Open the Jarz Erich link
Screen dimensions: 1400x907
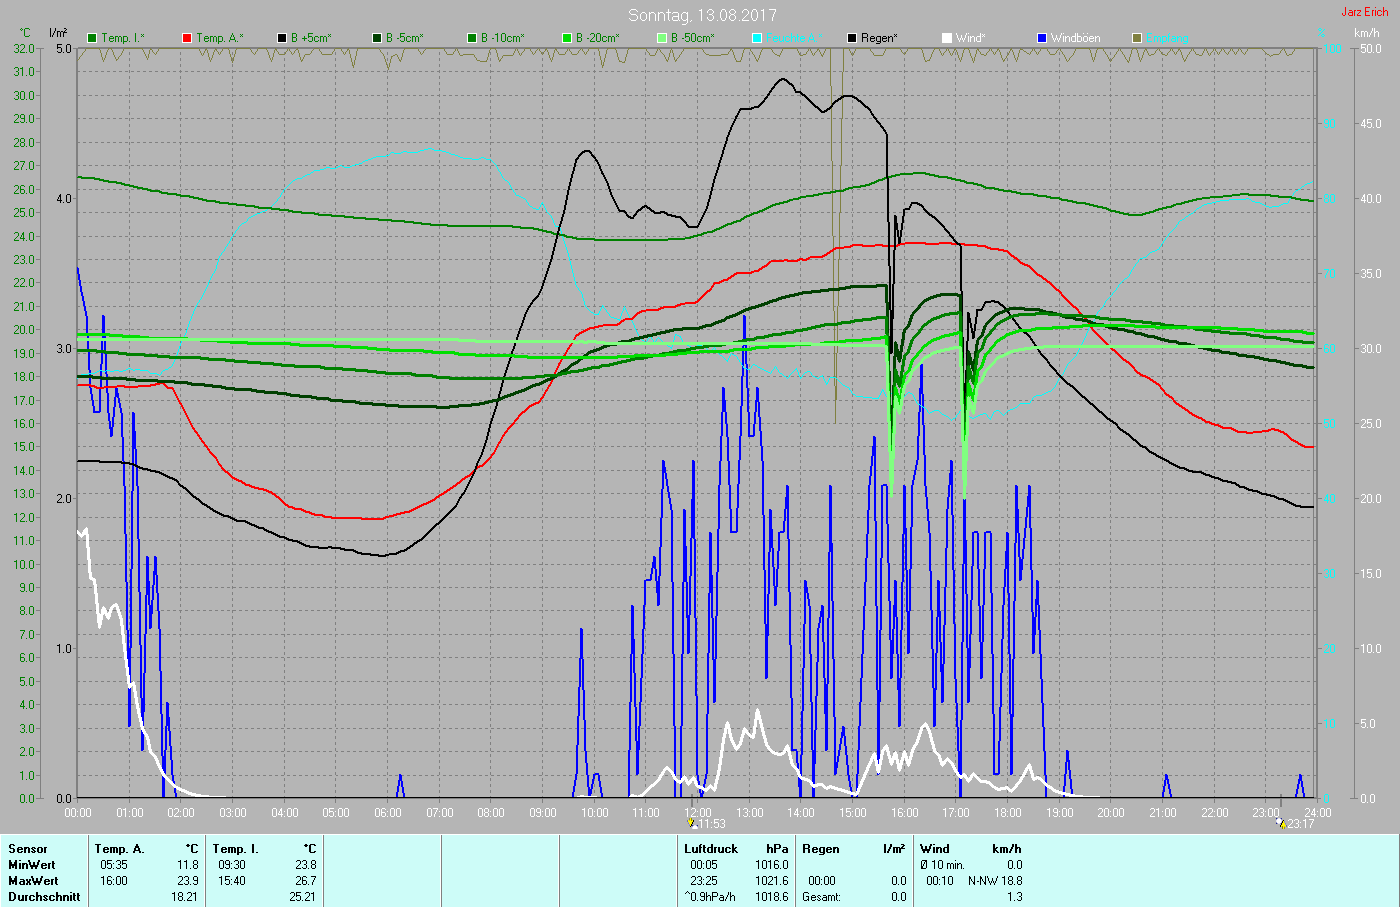tap(1364, 12)
